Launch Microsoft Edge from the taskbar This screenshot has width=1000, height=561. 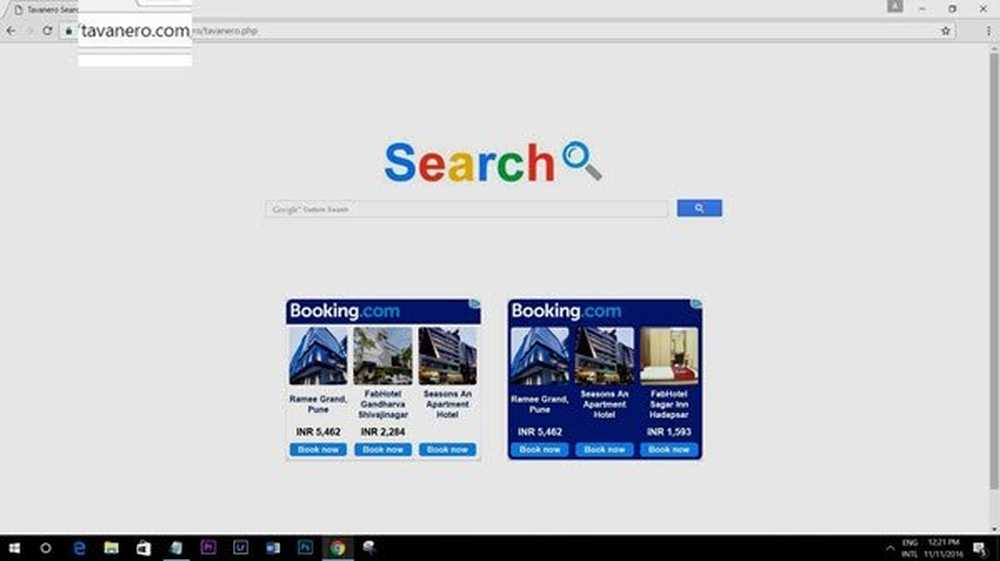79,548
